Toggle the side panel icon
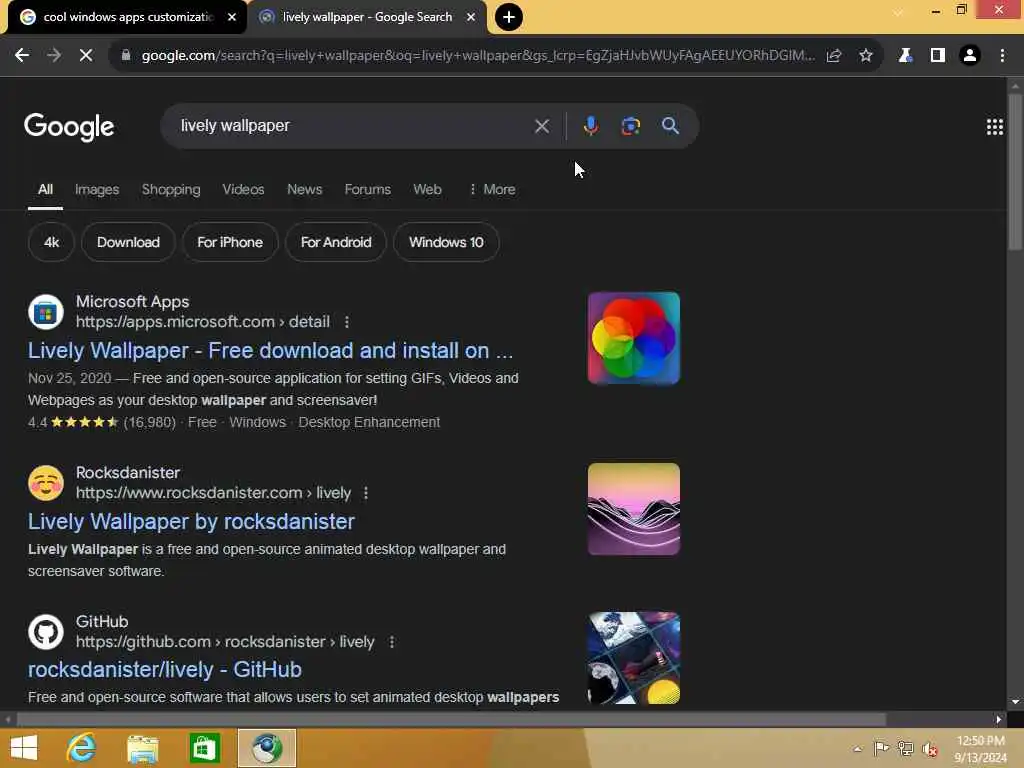Image resolution: width=1024 pixels, height=768 pixels. pos(938,56)
